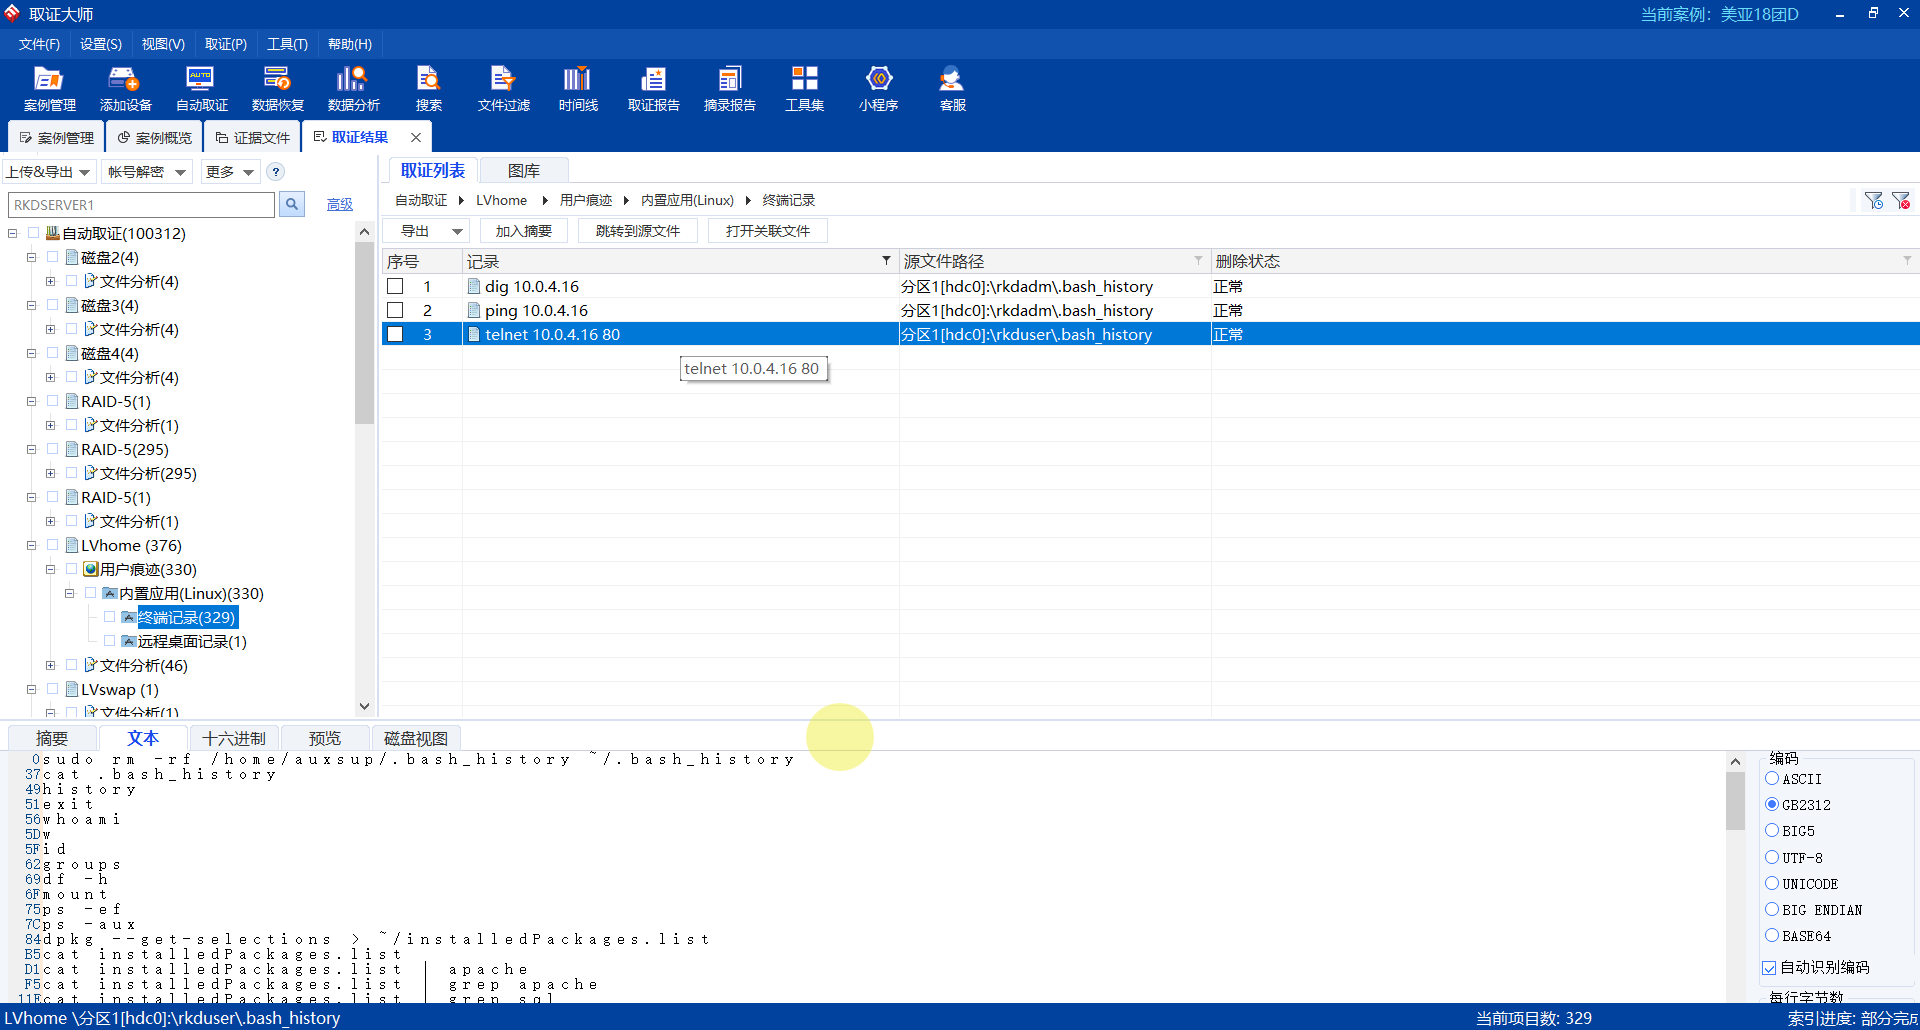The width and height of the screenshot is (1920, 1030).
Task: Open the 导出 export dropdown
Action: (426, 231)
